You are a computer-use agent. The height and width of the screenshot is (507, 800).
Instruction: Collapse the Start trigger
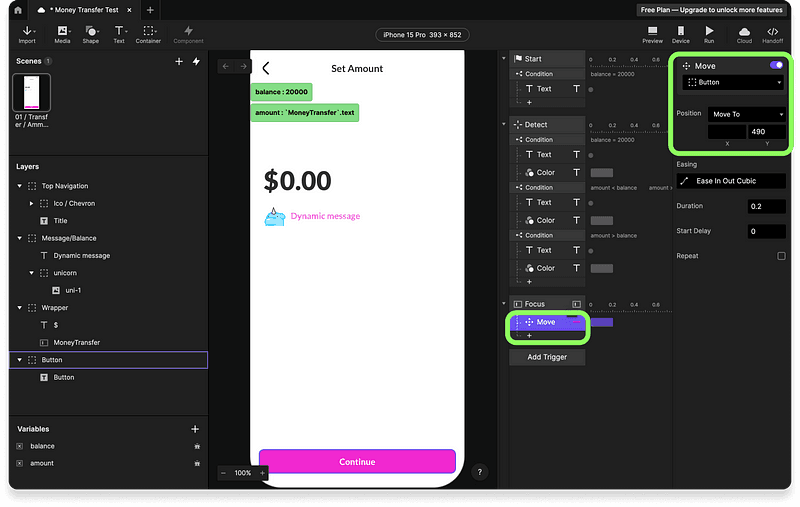click(x=504, y=58)
